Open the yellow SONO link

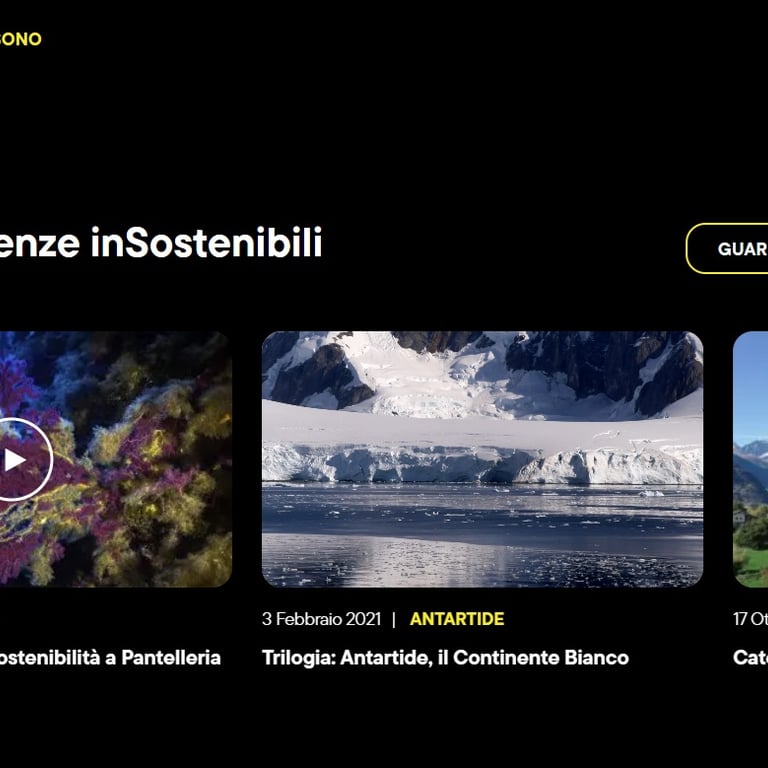coord(21,39)
